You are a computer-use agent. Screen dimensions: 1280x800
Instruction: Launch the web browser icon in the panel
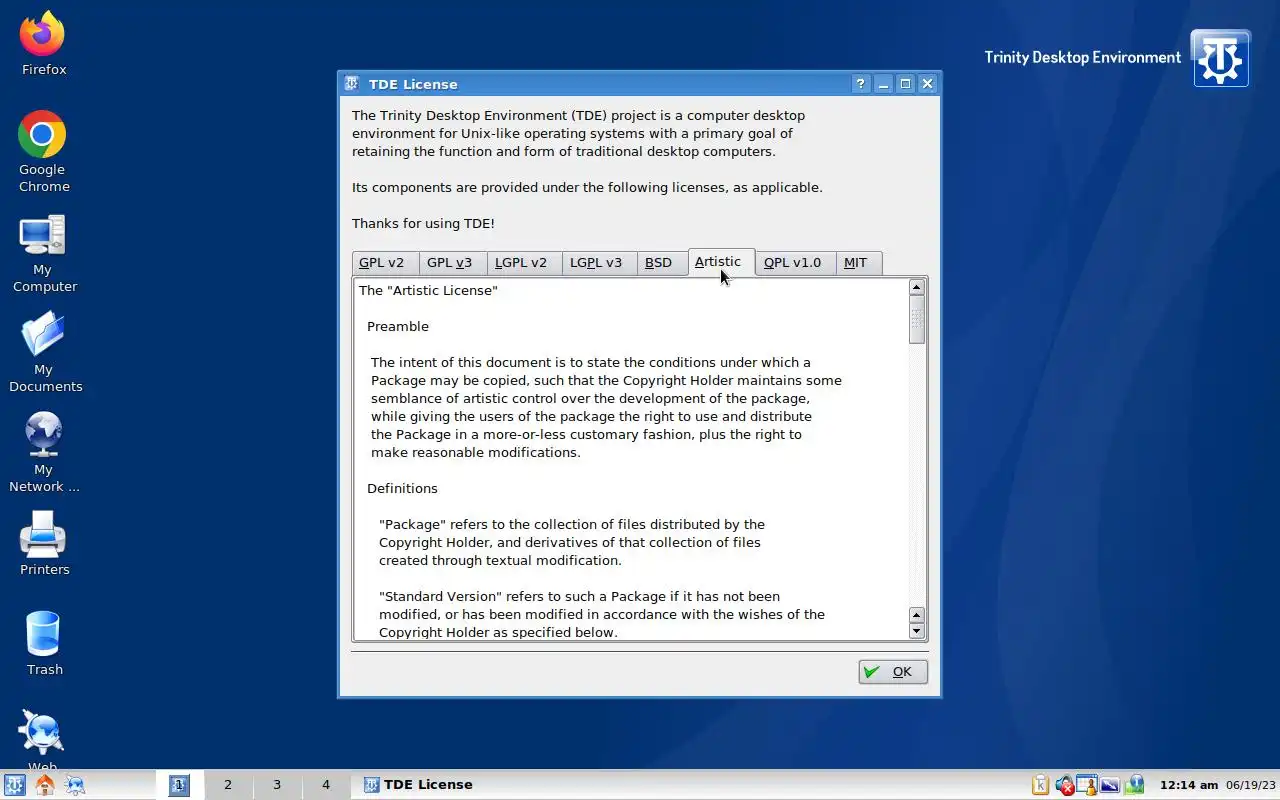74,785
